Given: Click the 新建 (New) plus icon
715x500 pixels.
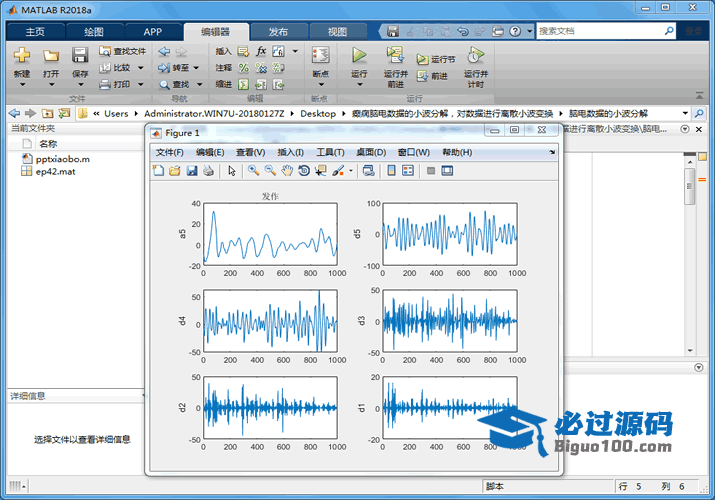Looking at the screenshot, I should 22,56.
